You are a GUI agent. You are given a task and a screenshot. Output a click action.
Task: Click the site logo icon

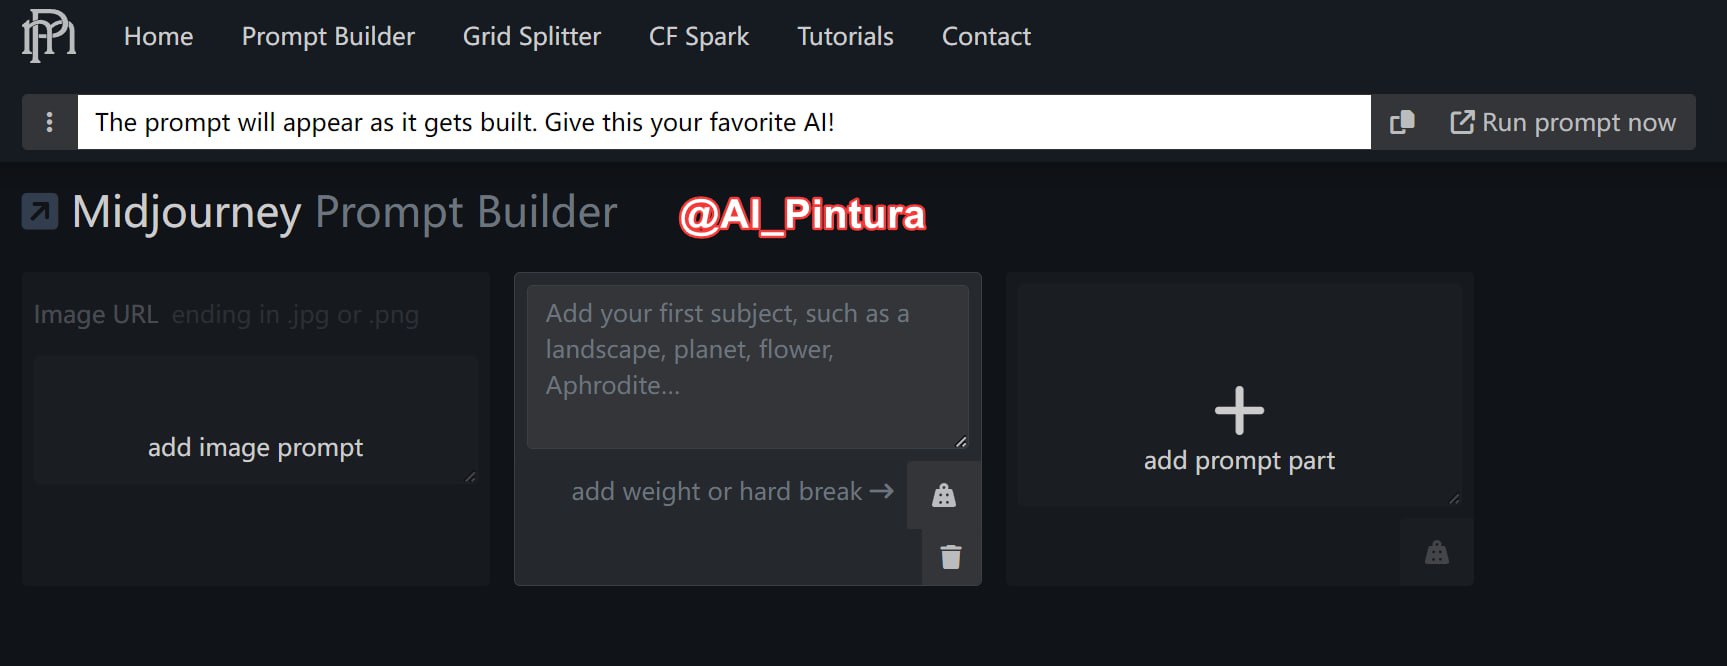[49, 36]
